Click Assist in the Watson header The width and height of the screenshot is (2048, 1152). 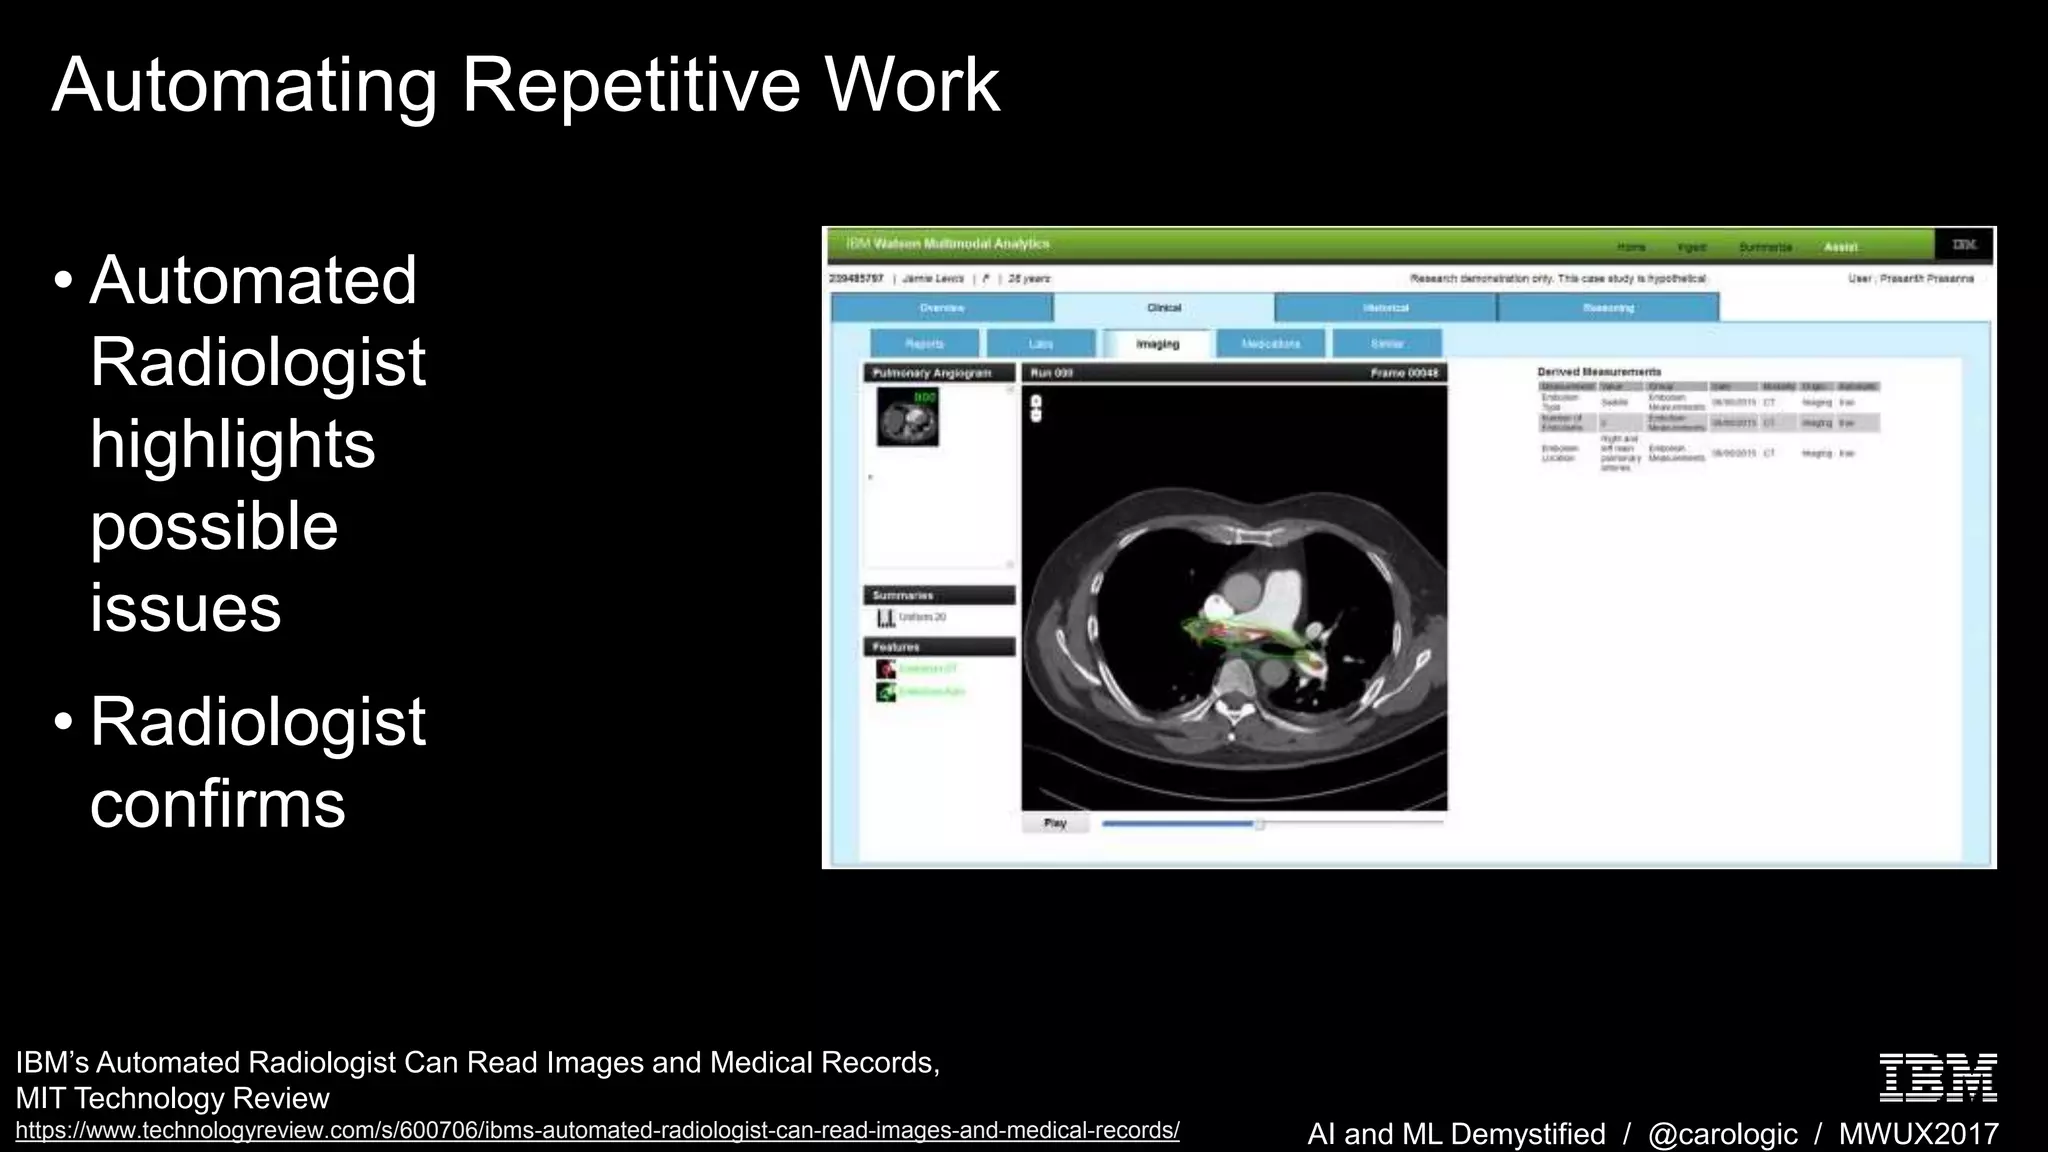coord(1840,247)
